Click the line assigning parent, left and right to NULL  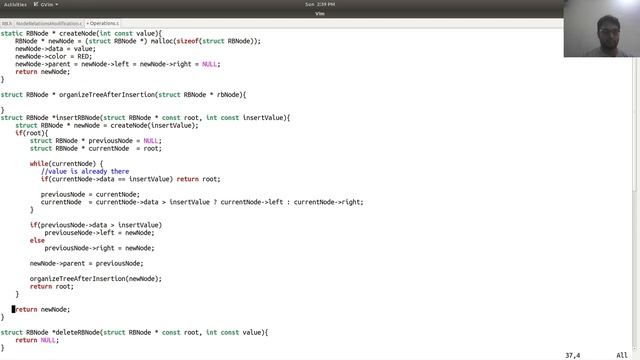tap(118, 64)
